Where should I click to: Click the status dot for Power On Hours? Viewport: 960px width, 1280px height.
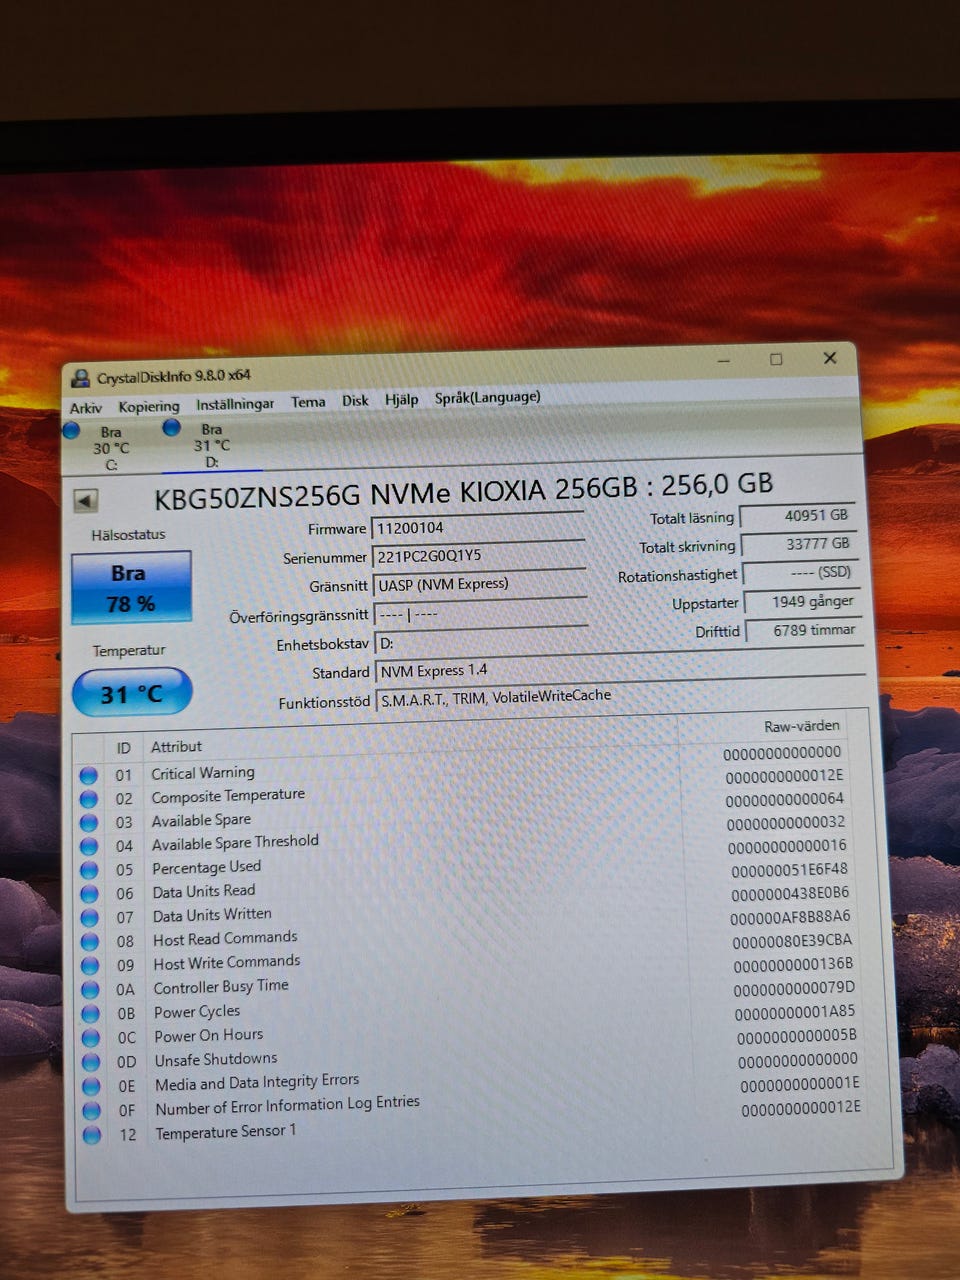pos(91,1038)
